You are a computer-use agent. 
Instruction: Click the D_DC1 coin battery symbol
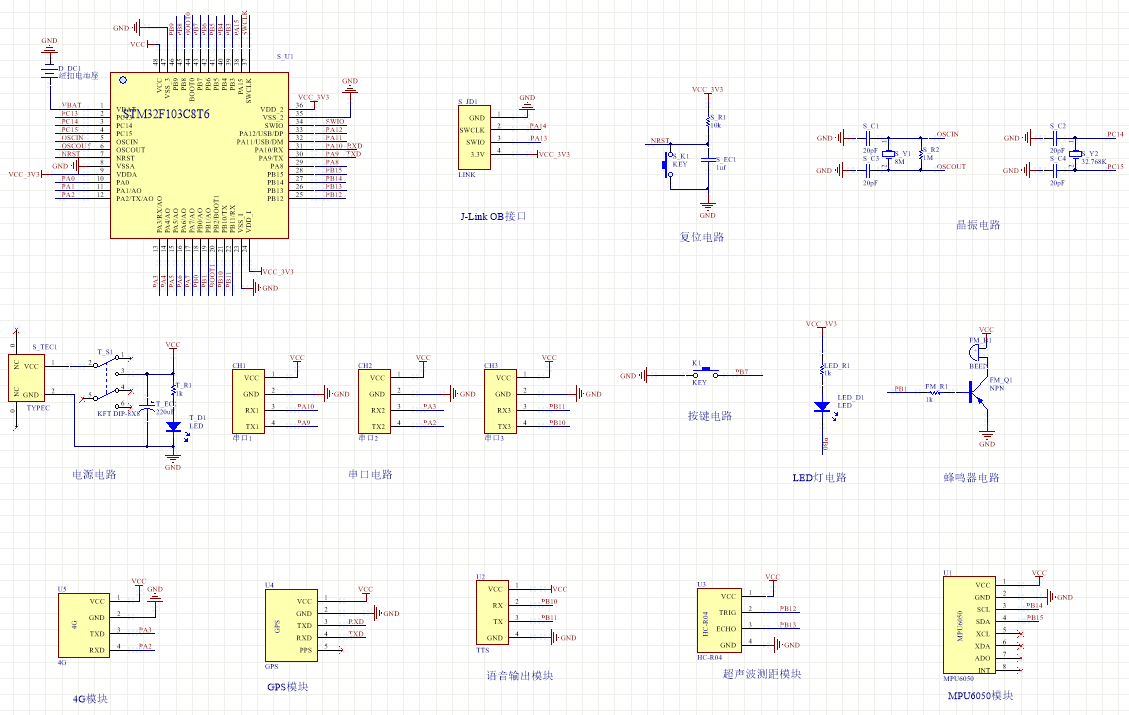(49, 71)
